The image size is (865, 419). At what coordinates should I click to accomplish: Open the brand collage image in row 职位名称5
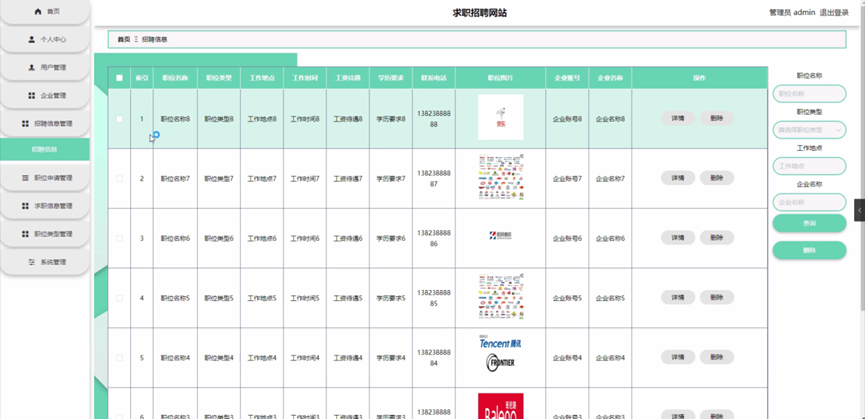tap(500, 297)
